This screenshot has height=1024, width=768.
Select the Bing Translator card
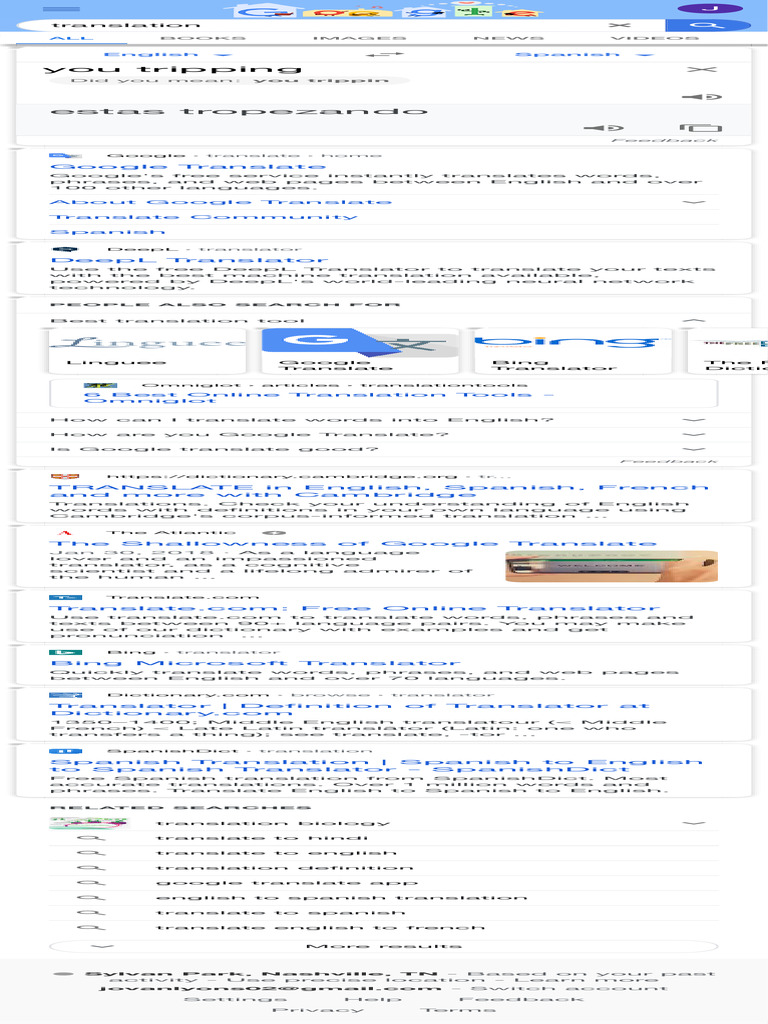573,351
